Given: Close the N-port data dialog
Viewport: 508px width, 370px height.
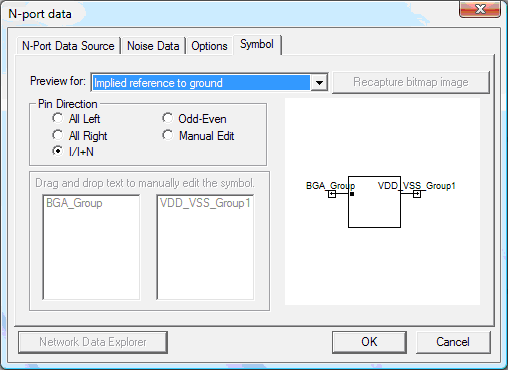Looking at the screenshot, I should (x=480, y=9).
